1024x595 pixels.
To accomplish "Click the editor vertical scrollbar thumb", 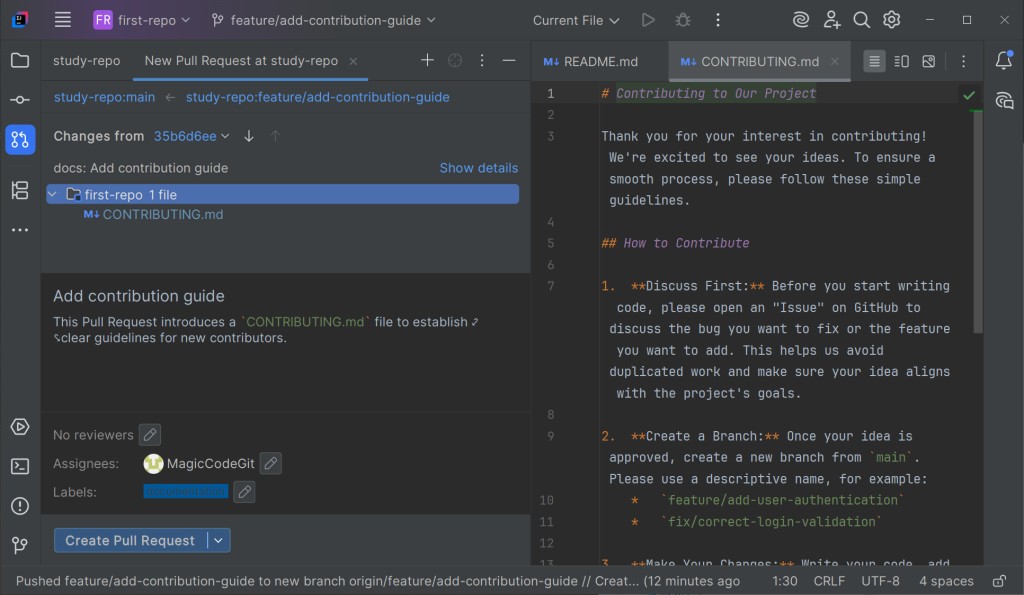I will (x=978, y=222).
